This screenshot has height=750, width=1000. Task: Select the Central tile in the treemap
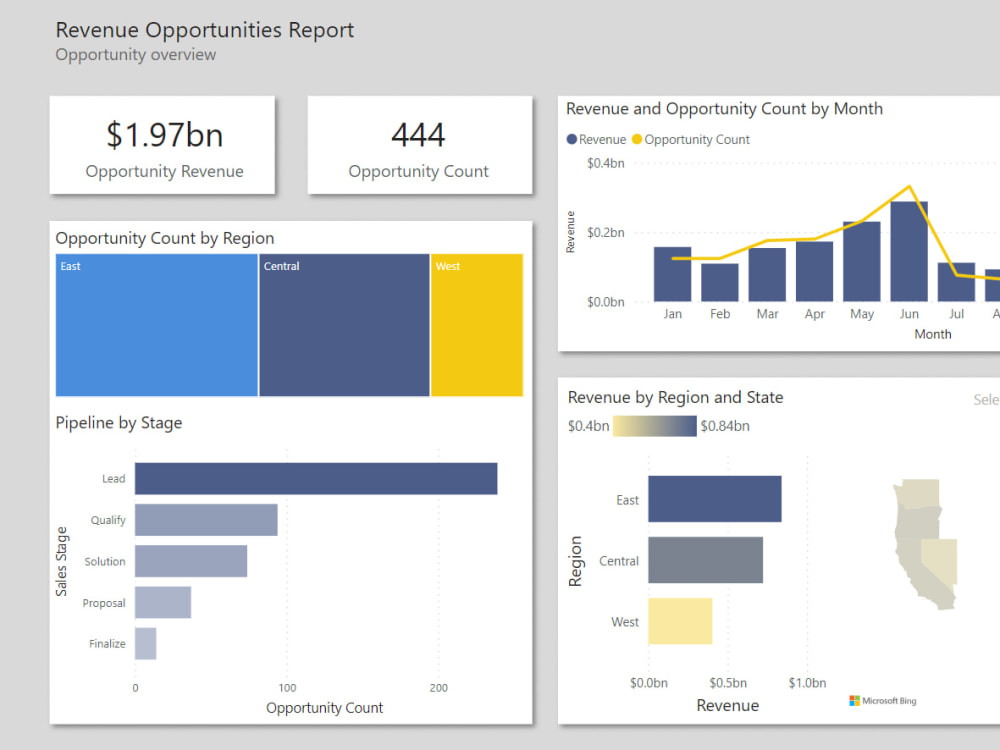(x=343, y=325)
